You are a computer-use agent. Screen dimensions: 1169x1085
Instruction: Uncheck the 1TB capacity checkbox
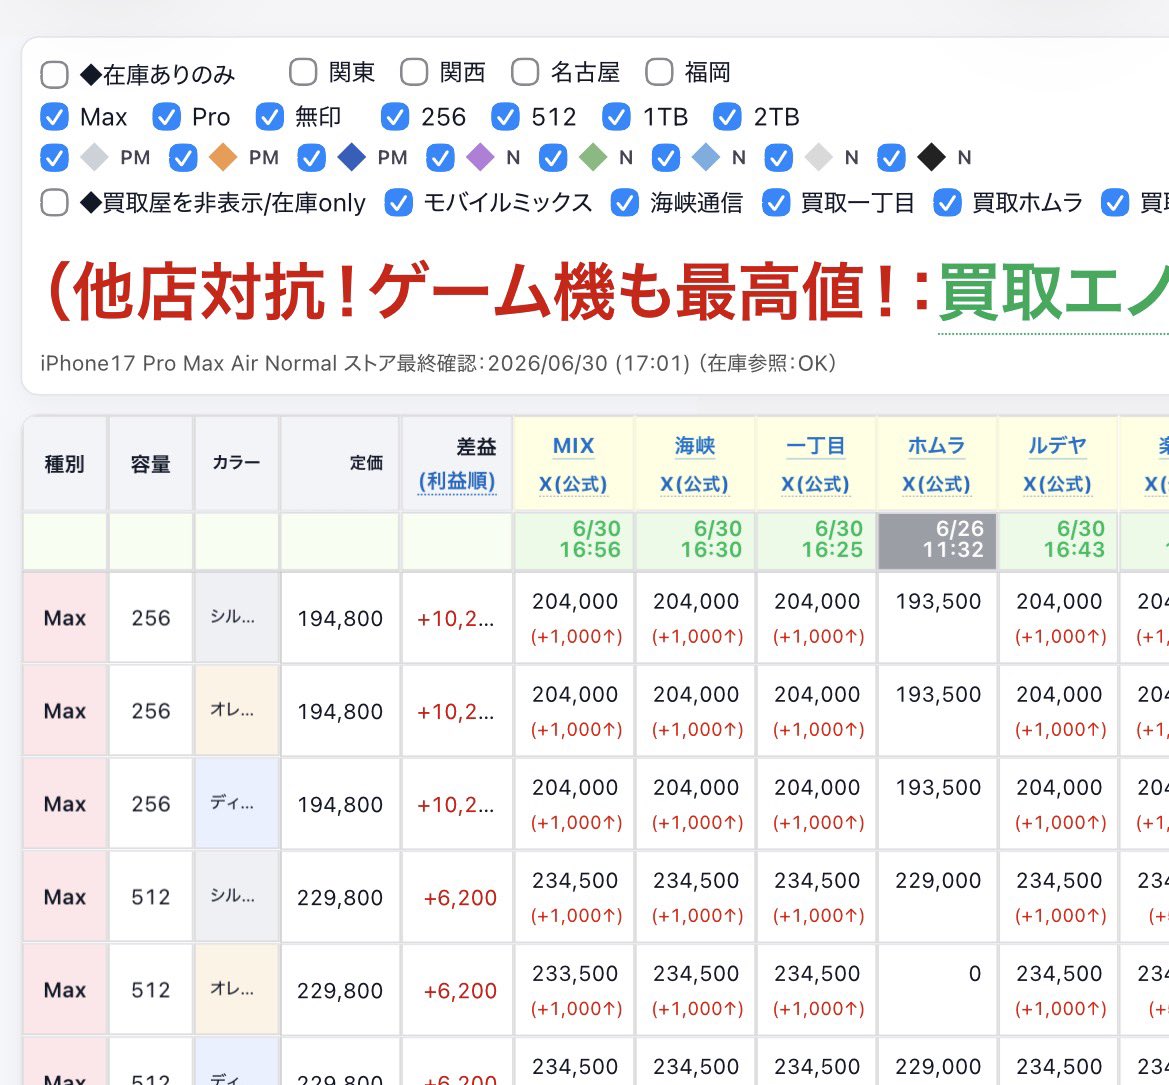pos(617,117)
